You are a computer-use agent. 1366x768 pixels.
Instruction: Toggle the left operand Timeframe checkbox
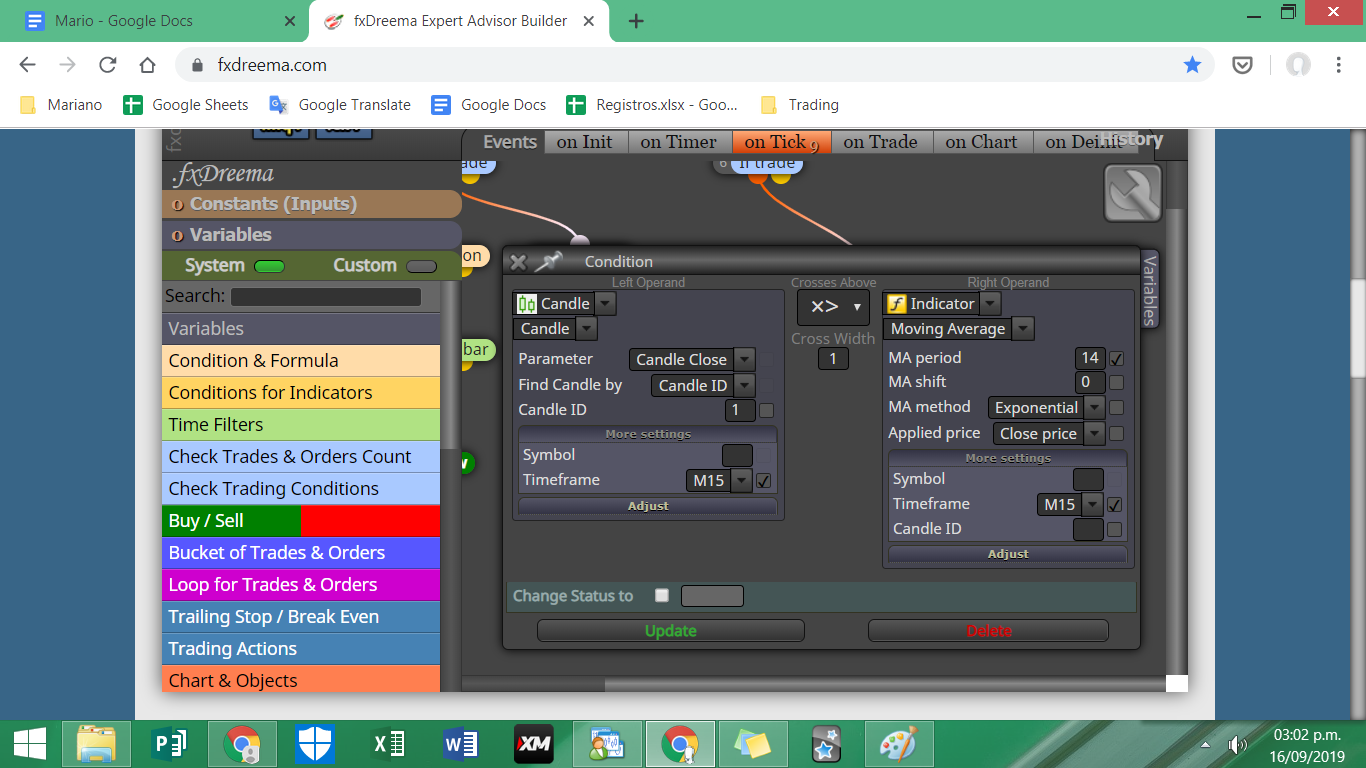(763, 481)
